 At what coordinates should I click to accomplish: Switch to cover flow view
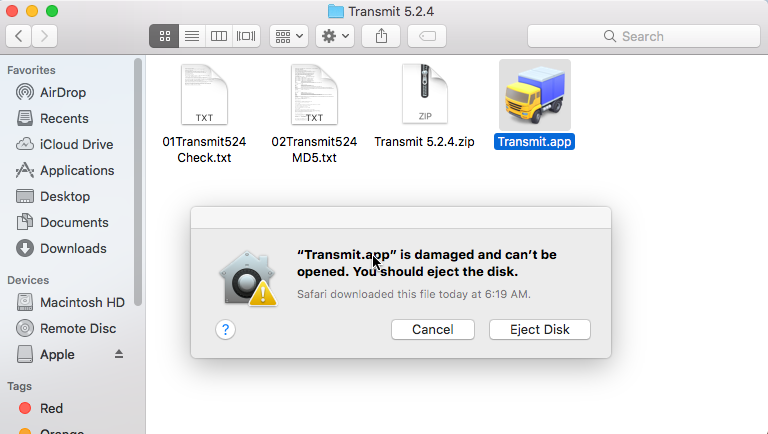click(245, 36)
